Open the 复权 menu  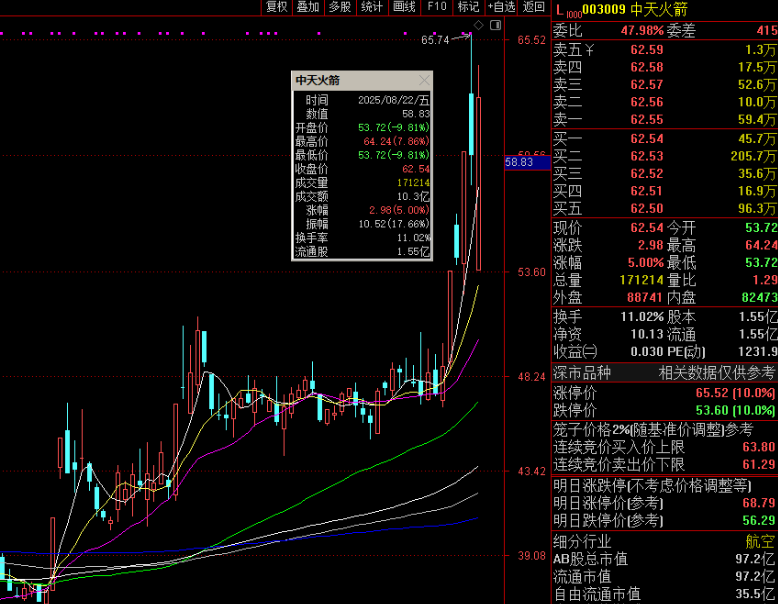click(276, 7)
